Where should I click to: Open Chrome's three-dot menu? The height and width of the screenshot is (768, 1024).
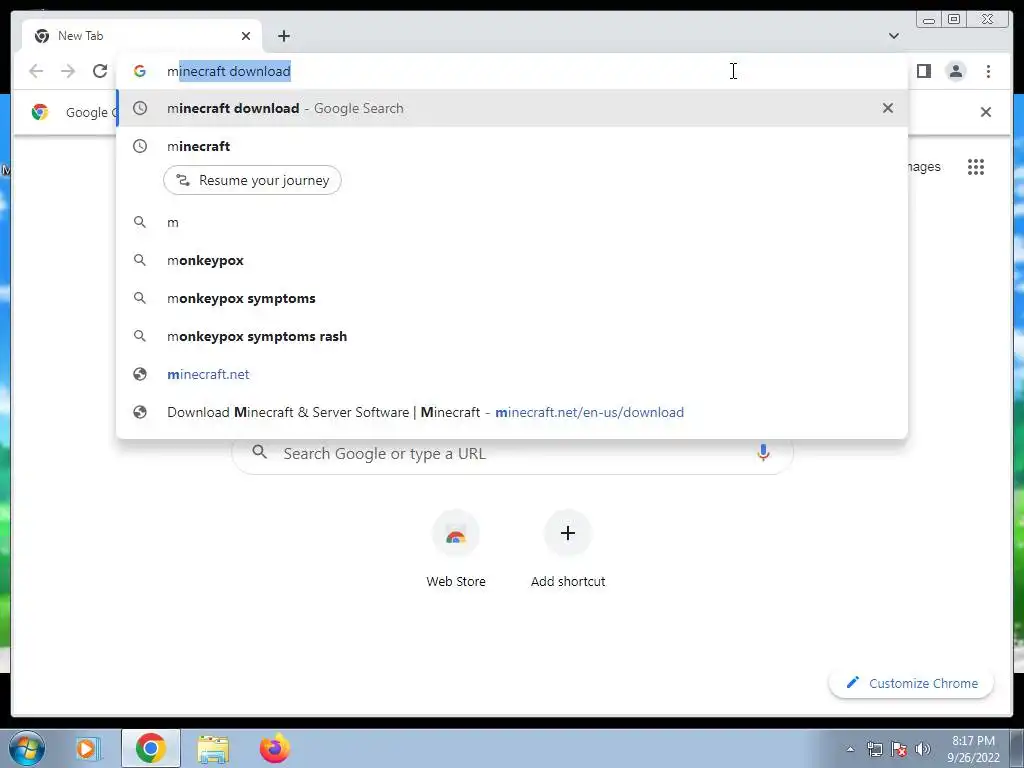pos(988,71)
